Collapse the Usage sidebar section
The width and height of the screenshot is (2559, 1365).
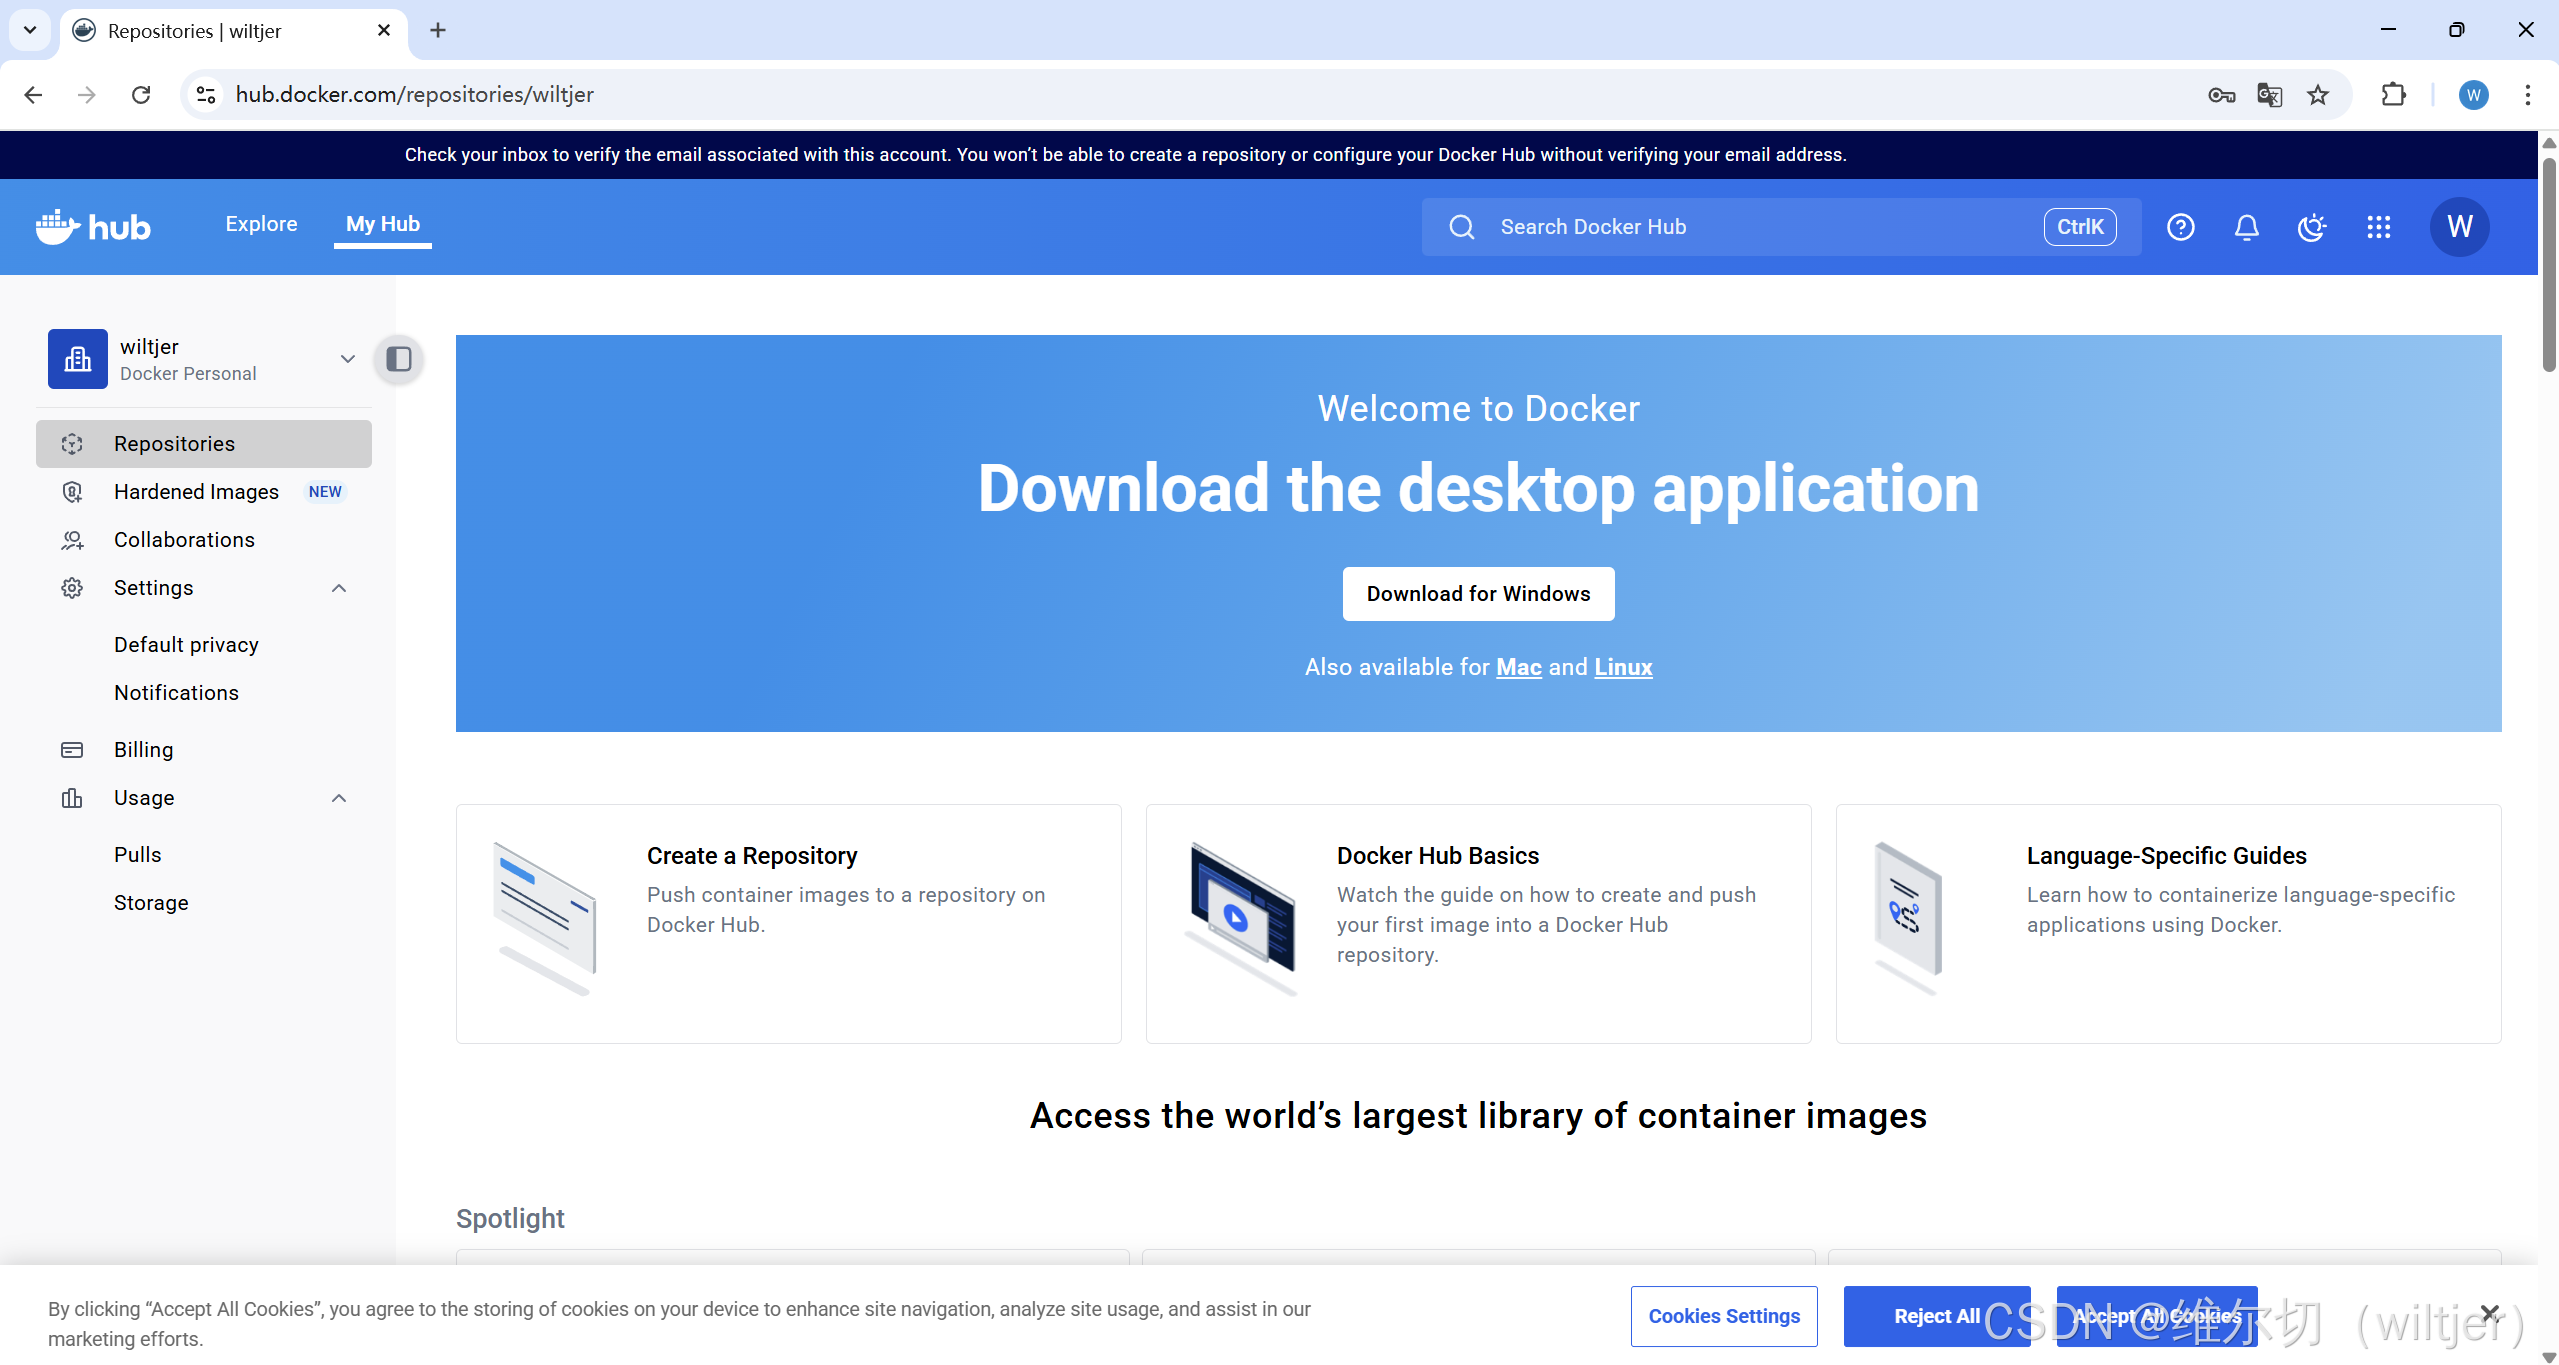(339, 798)
